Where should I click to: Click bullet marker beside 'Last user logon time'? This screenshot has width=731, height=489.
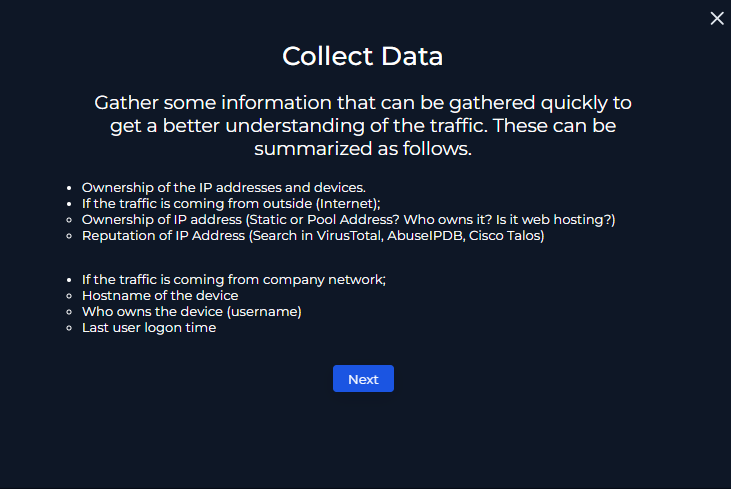(x=69, y=328)
